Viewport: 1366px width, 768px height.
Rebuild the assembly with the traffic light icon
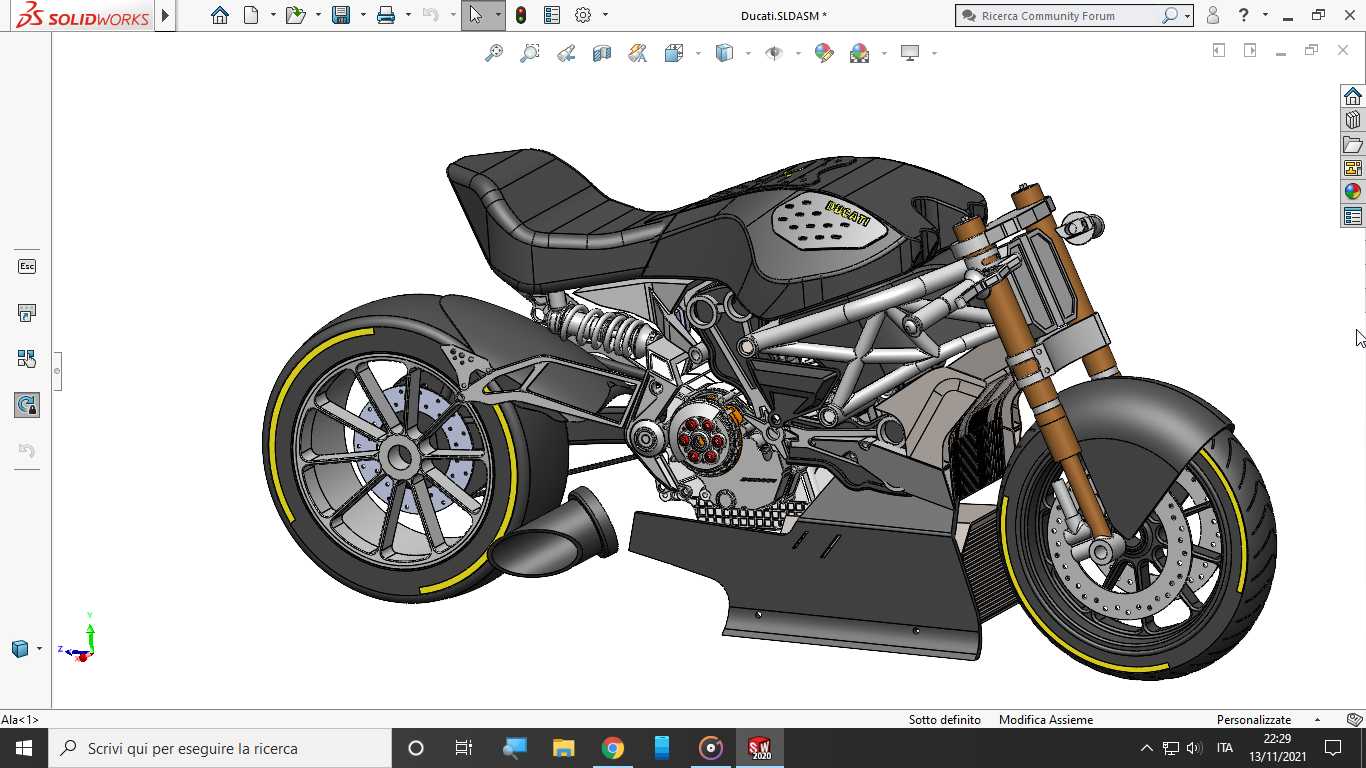tap(519, 15)
